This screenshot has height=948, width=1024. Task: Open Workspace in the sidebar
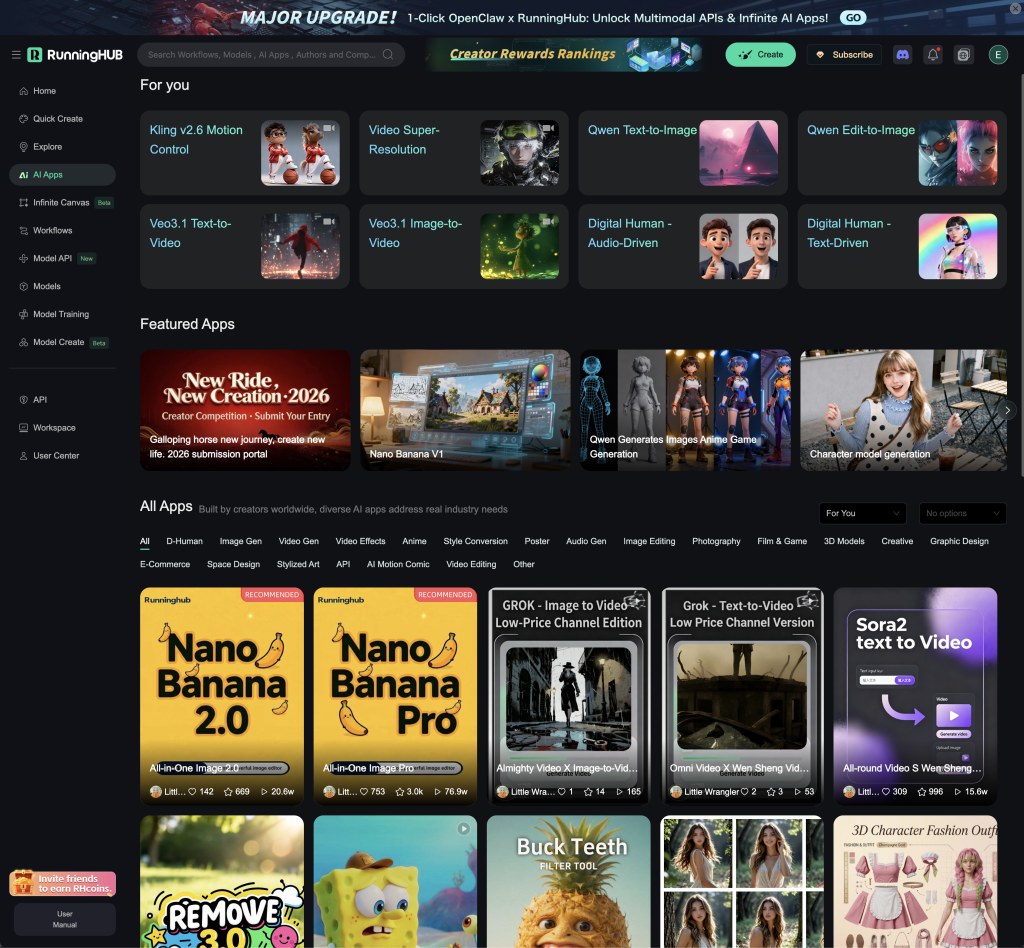[x=62, y=428]
